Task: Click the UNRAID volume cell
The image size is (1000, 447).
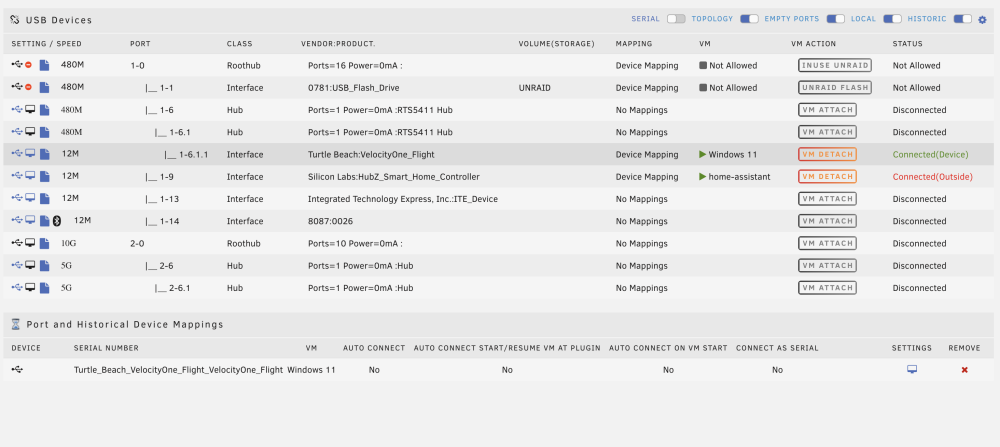Action: click(534, 87)
